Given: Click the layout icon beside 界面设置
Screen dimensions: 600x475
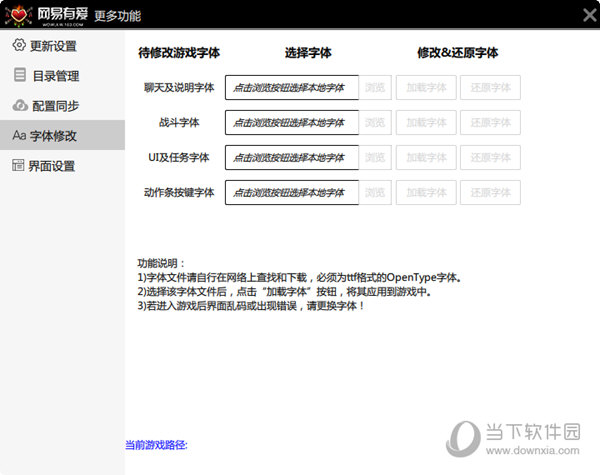Looking at the screenshot, I should click(18, 165).
